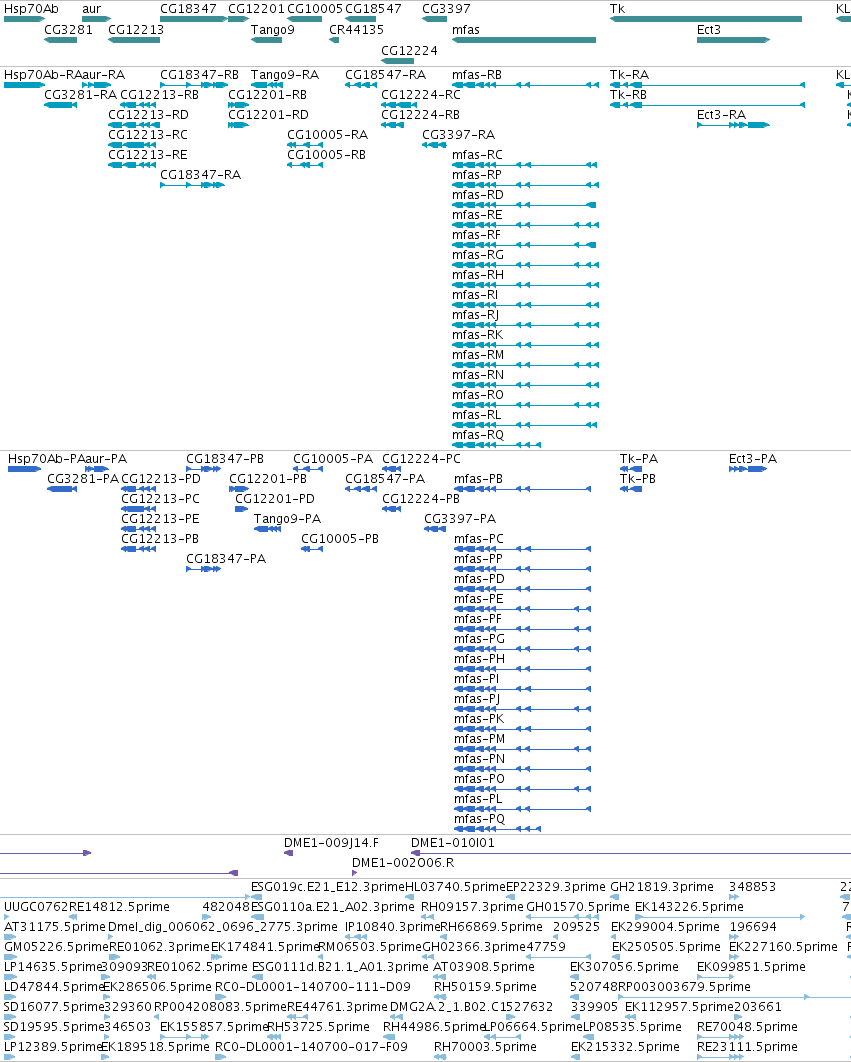Screen dimensions: 851x1062
Task: Click the DME1-002O06.R clone label
Action: point(403,863)
